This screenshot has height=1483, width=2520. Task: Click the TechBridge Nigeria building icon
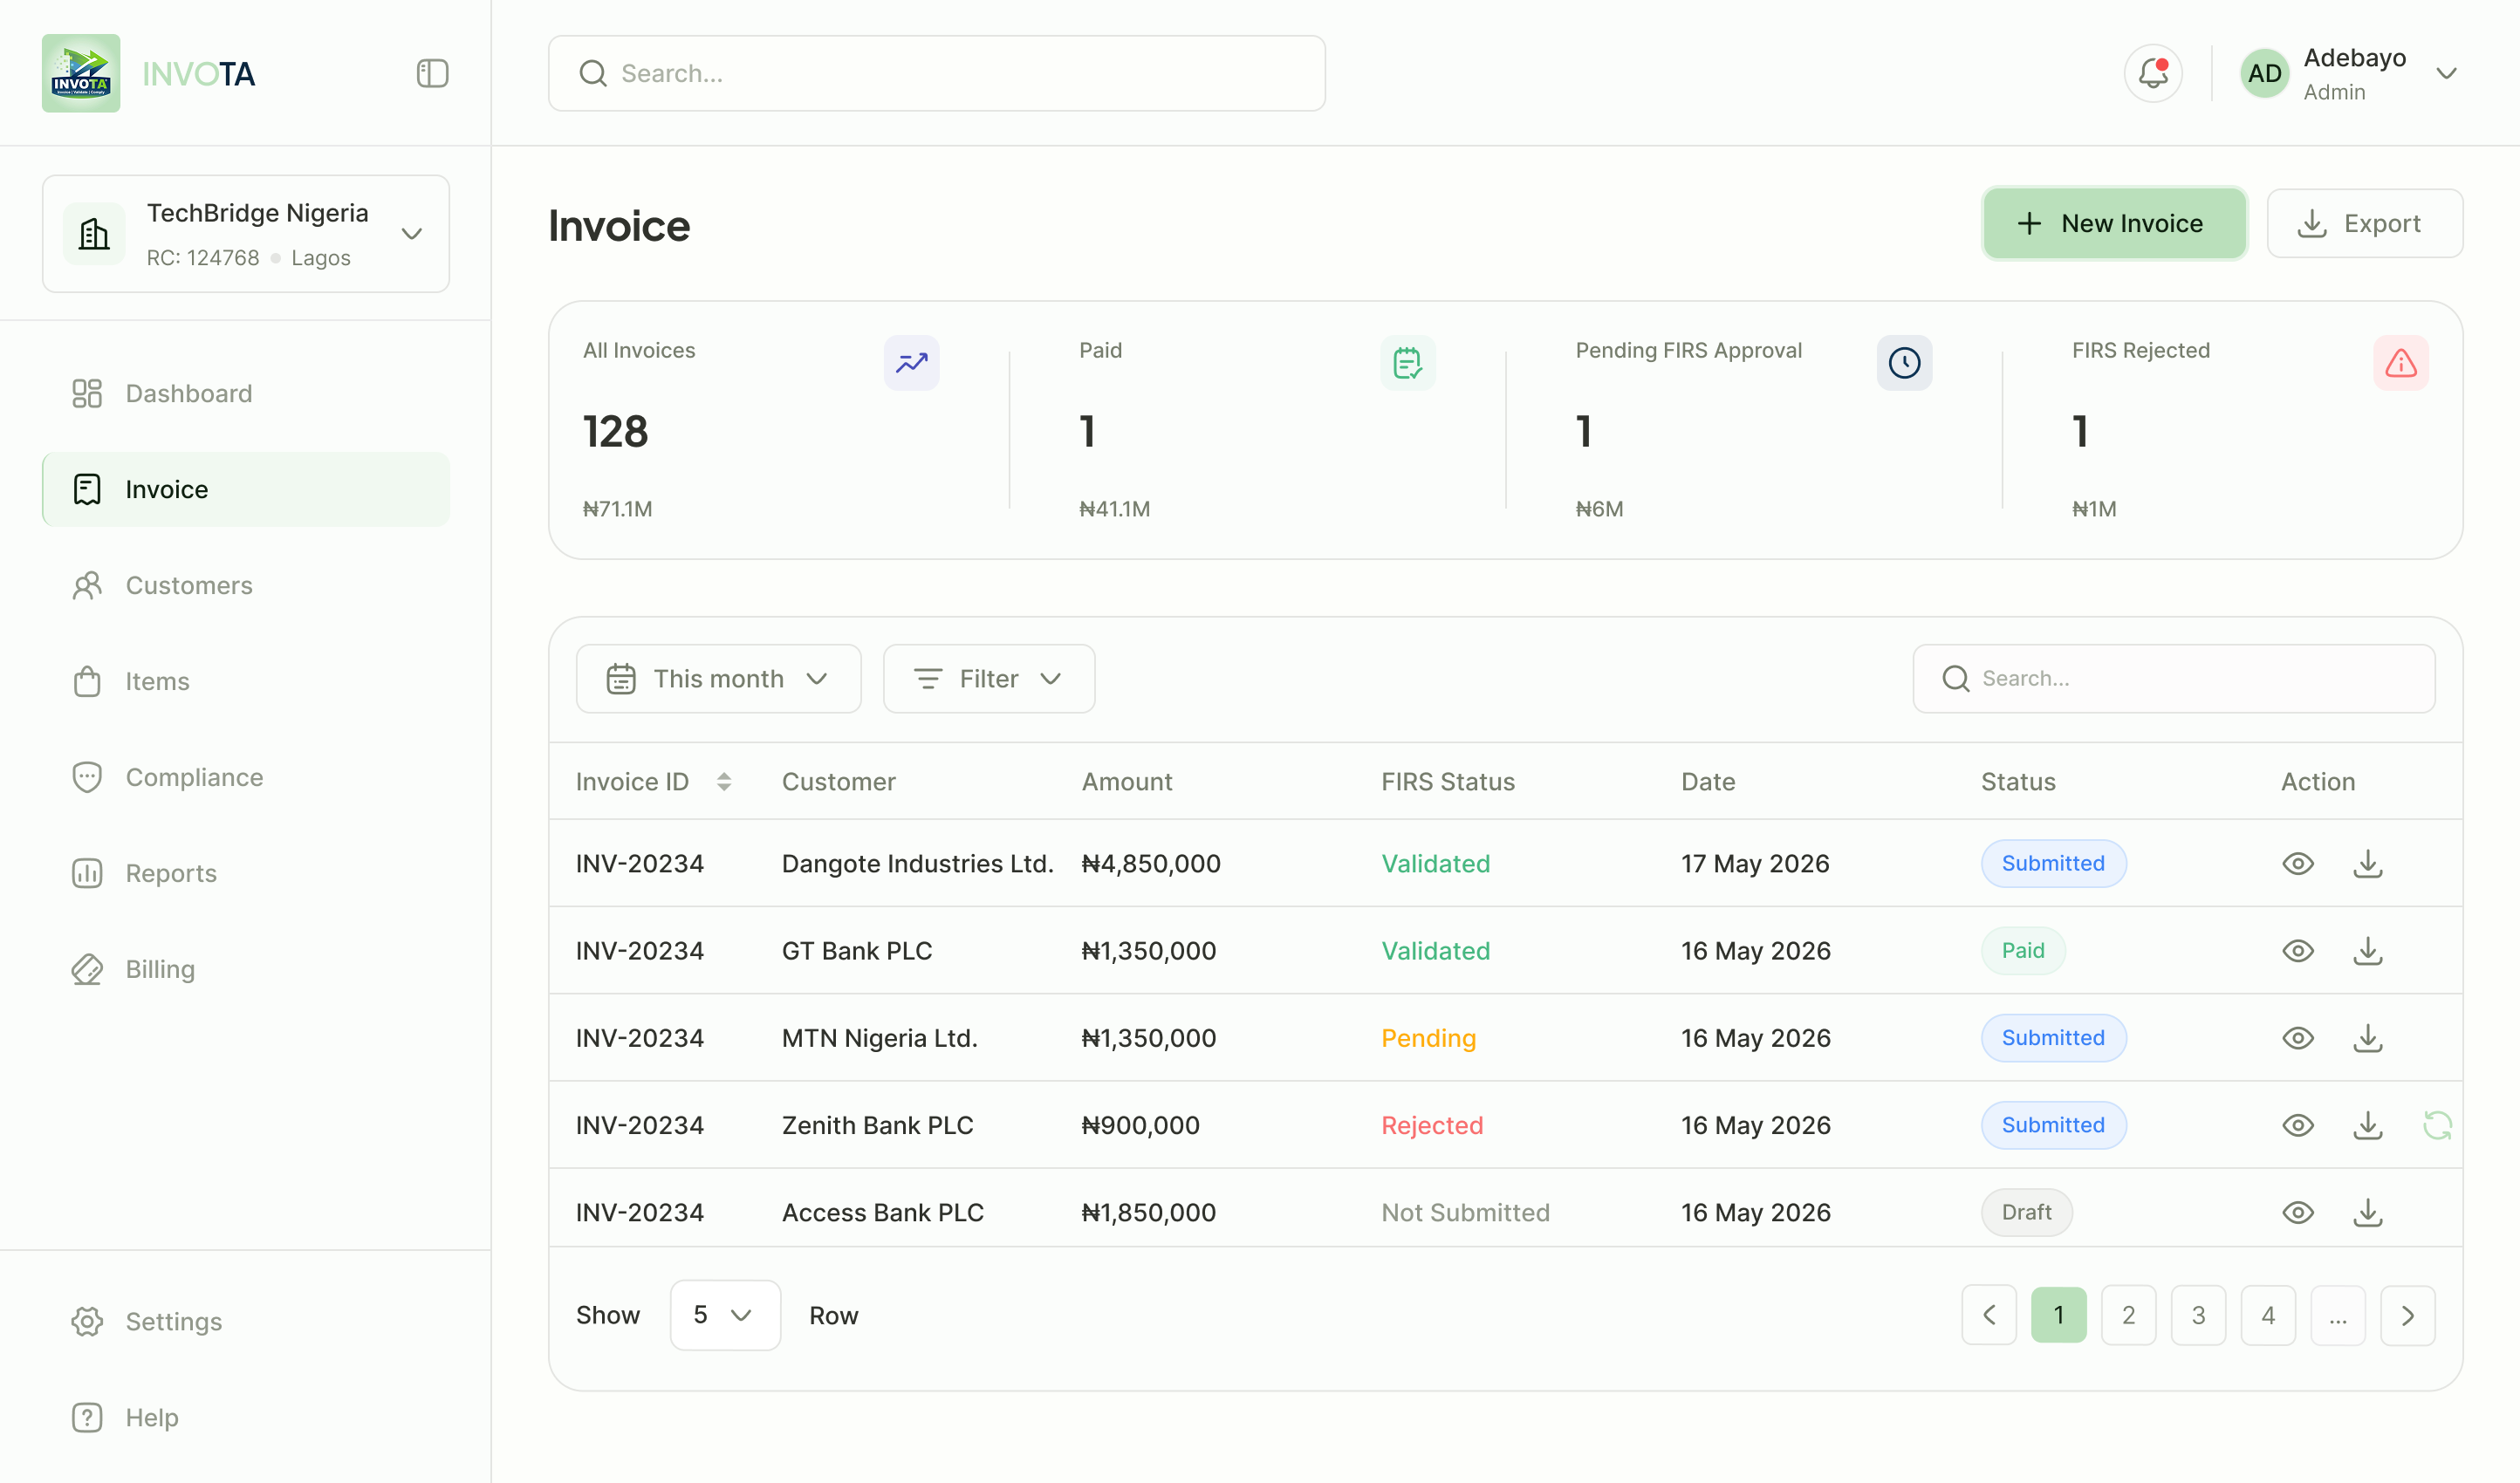[x=94, y=234]
